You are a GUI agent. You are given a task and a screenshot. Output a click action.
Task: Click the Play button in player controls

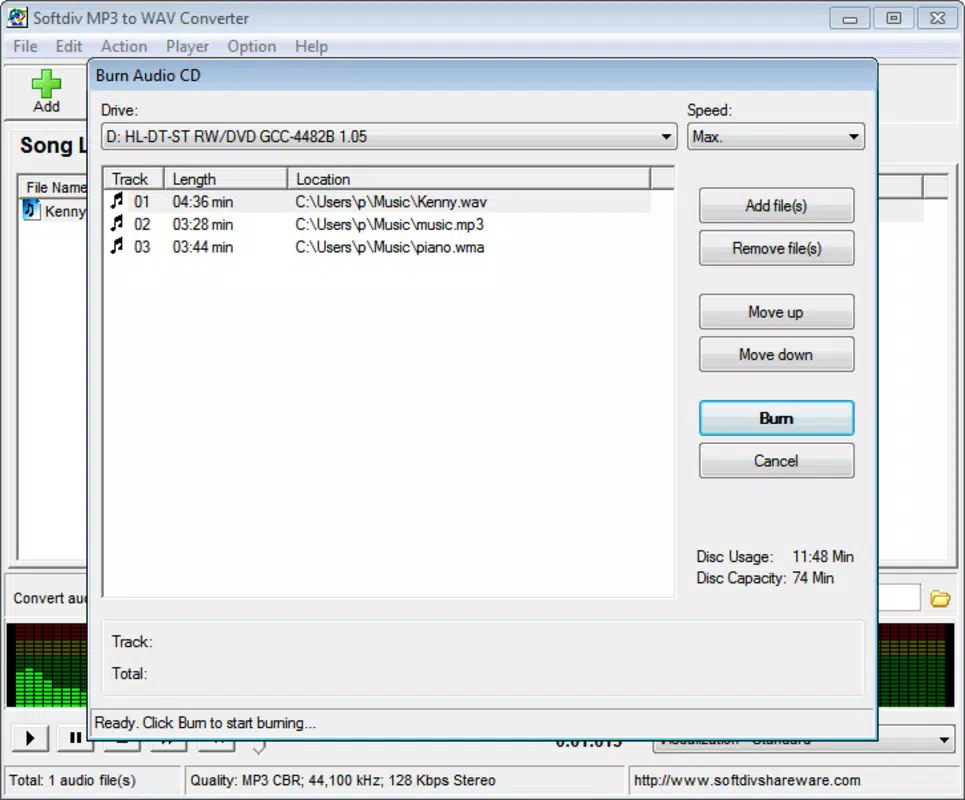[x=30, y=737]
